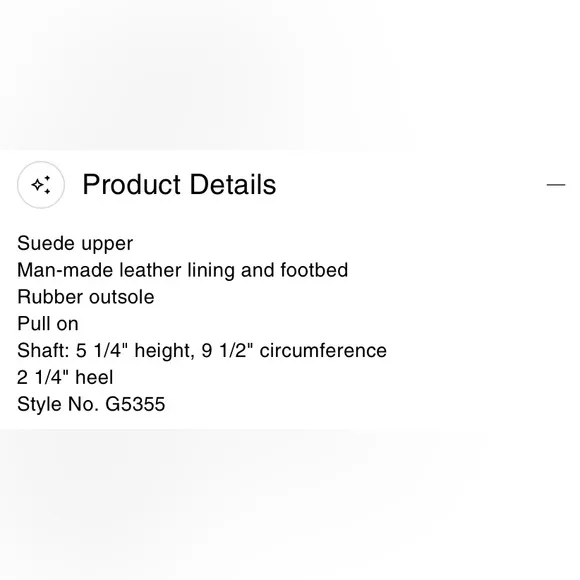This screenshot has width=580, height=580.
Task: Click the Rubber outsole text
Action: 85,297
